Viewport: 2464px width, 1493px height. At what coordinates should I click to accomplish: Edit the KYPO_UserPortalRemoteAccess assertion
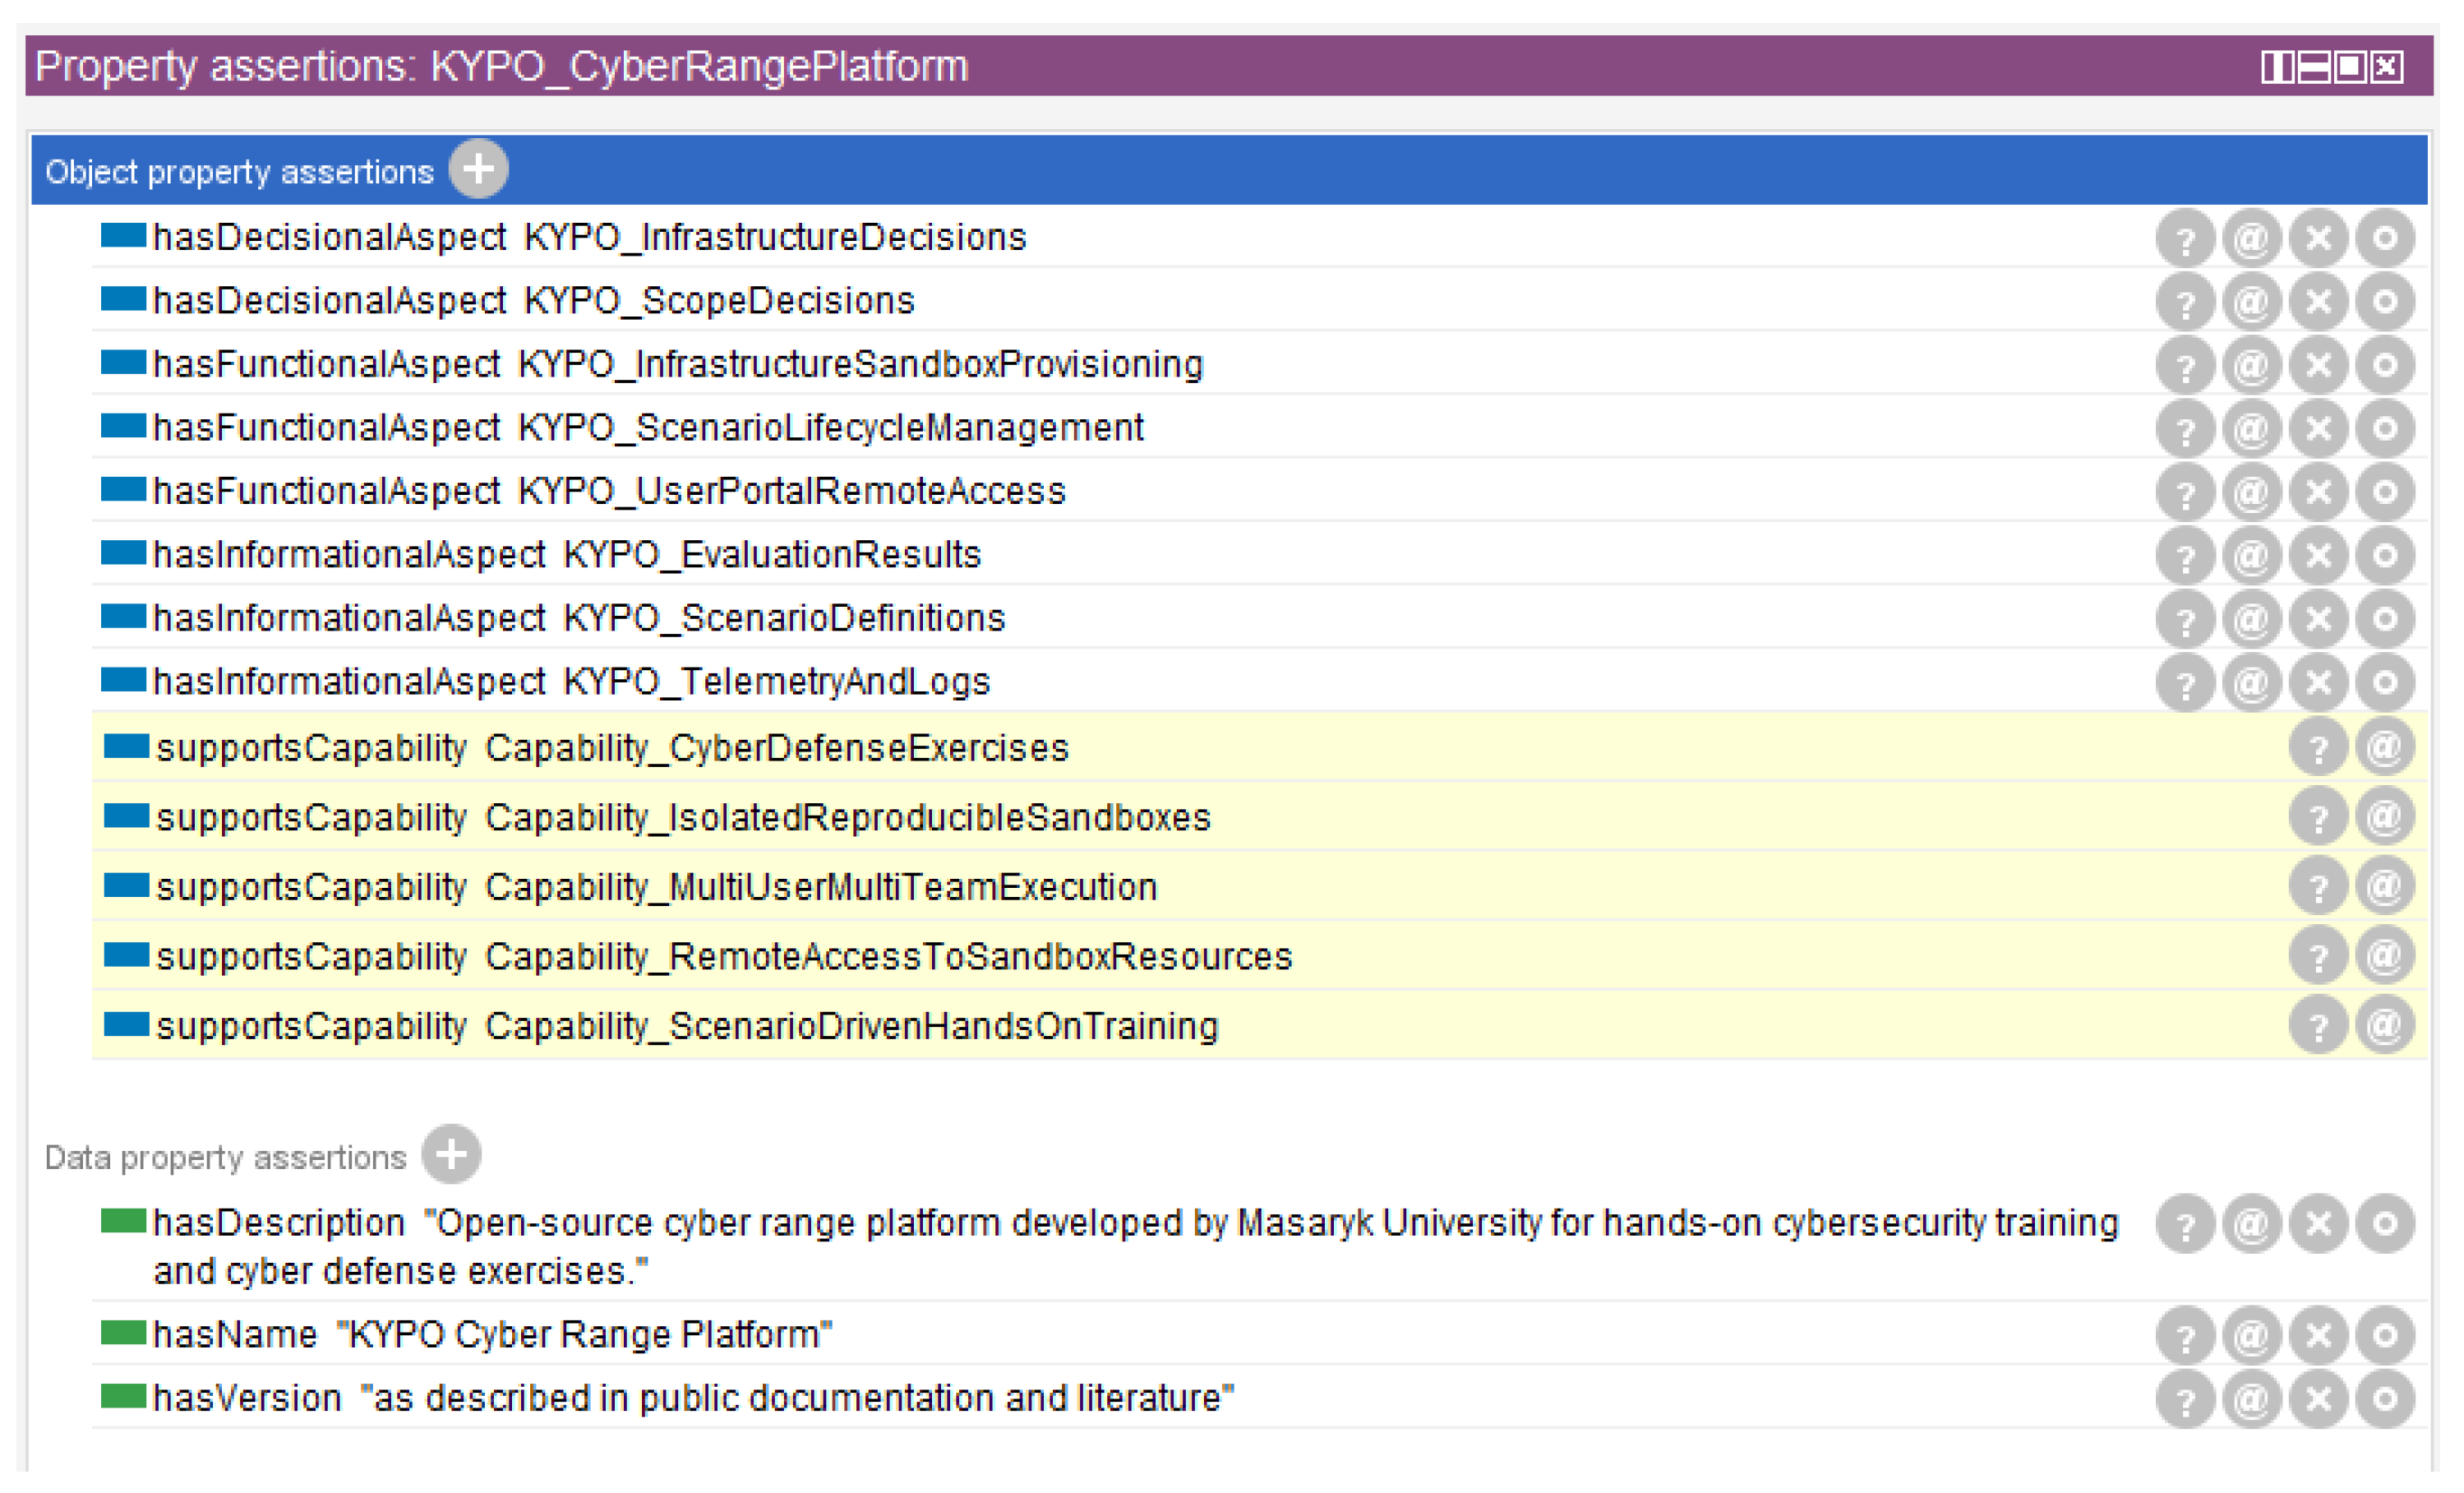[2386, 492]
